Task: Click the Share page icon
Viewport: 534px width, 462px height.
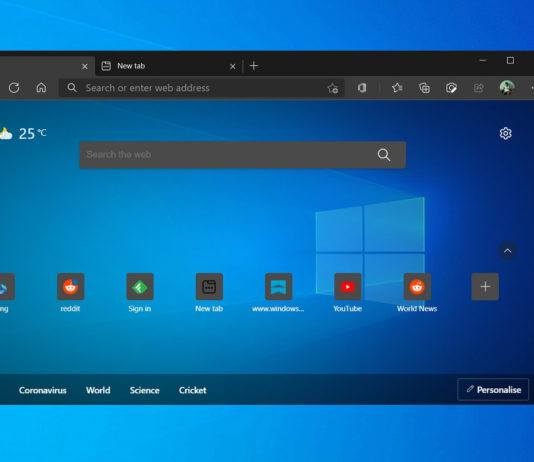Action: (478, 88)
